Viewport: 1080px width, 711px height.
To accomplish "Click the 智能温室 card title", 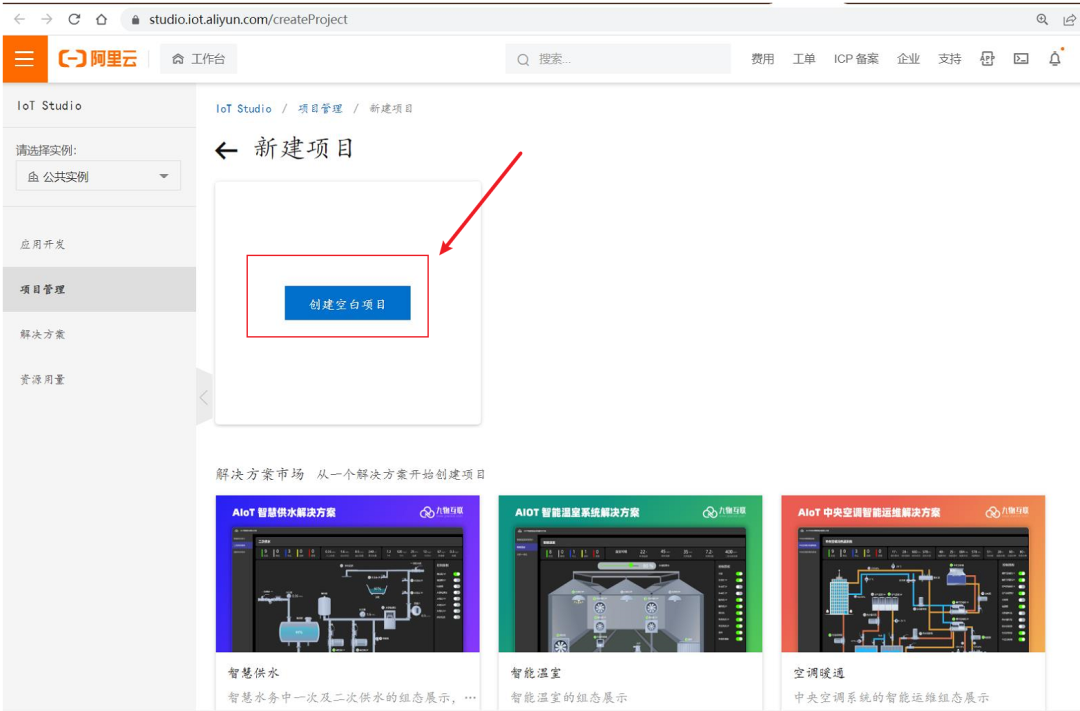I will [x=536, y=672].
